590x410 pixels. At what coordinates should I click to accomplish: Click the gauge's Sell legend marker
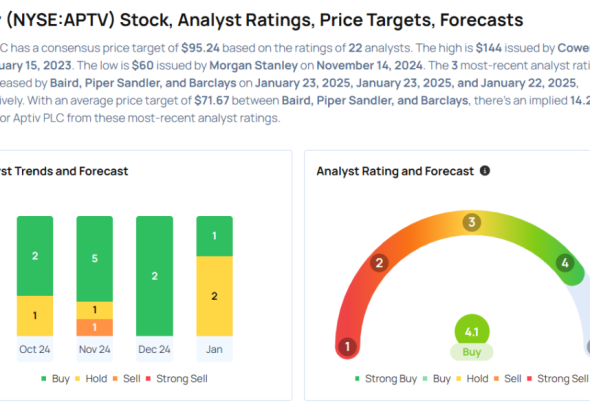[x=496, y=378]
